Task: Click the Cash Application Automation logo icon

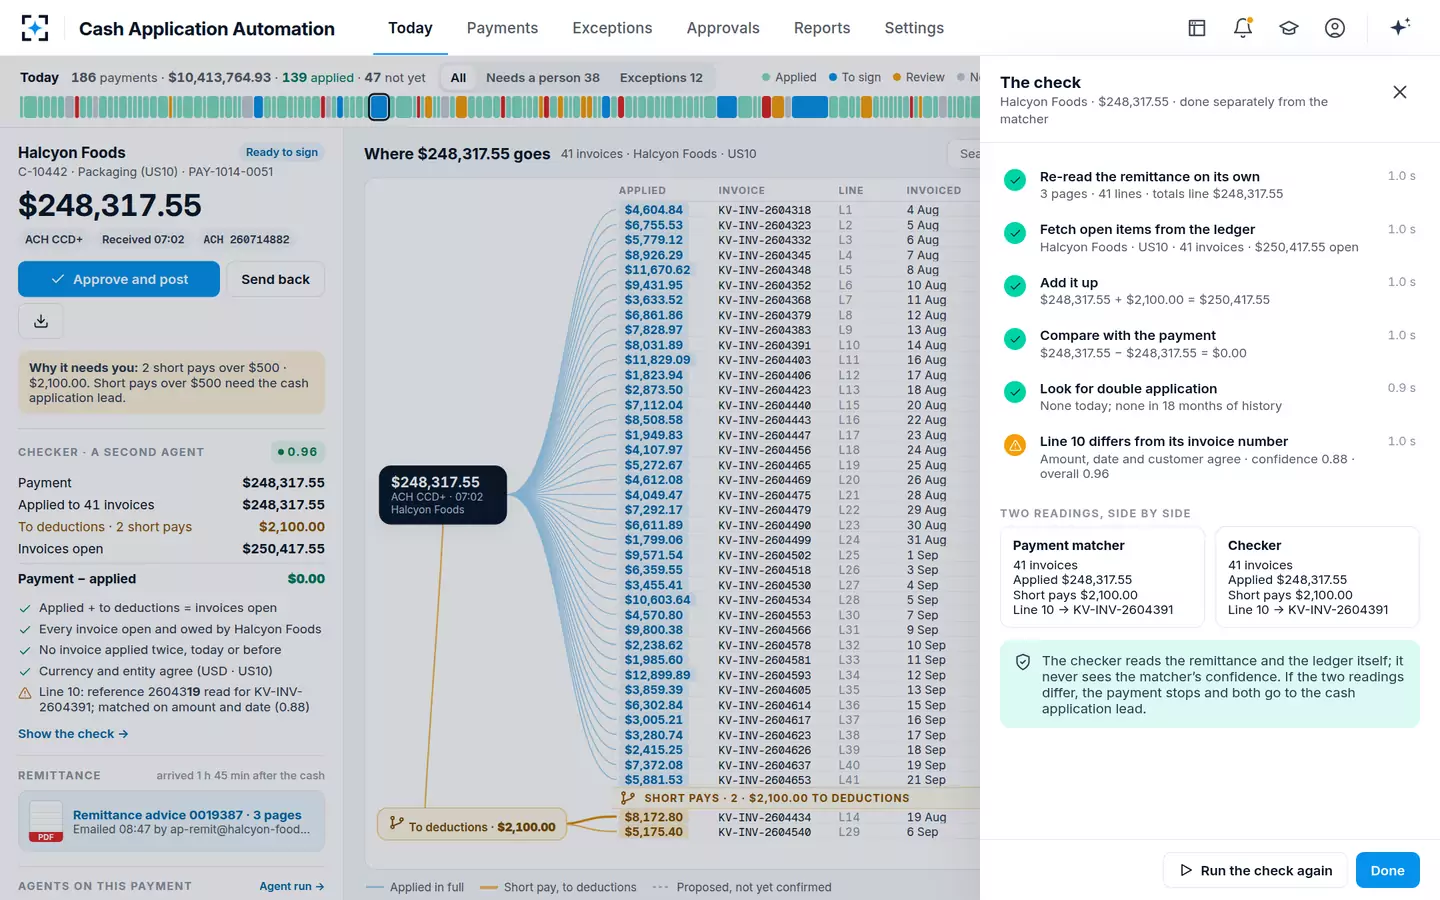Action: click(x=35, y=28)
